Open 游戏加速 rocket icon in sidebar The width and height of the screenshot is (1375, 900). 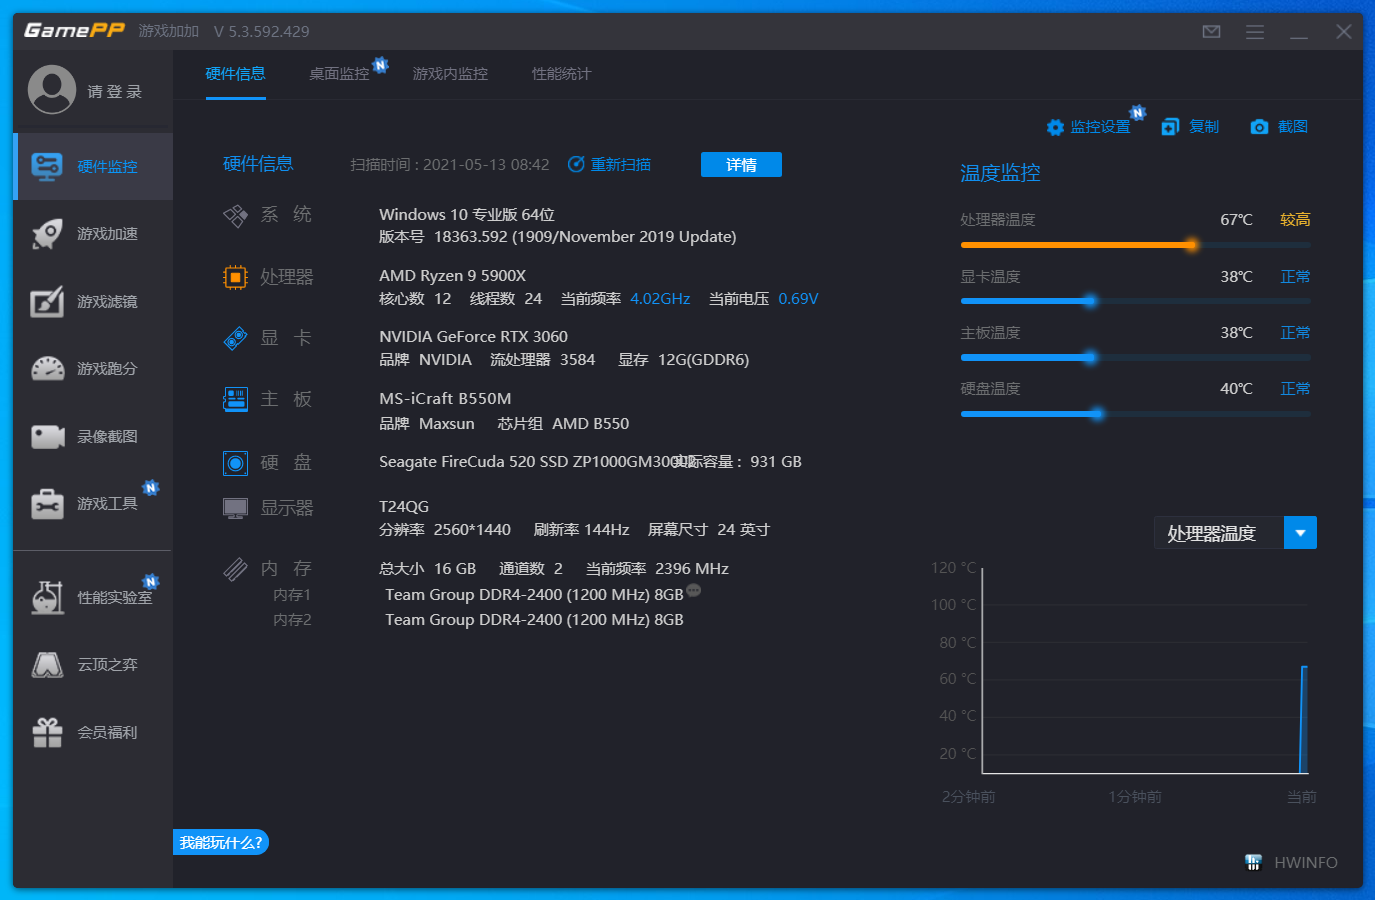(47, 234)
